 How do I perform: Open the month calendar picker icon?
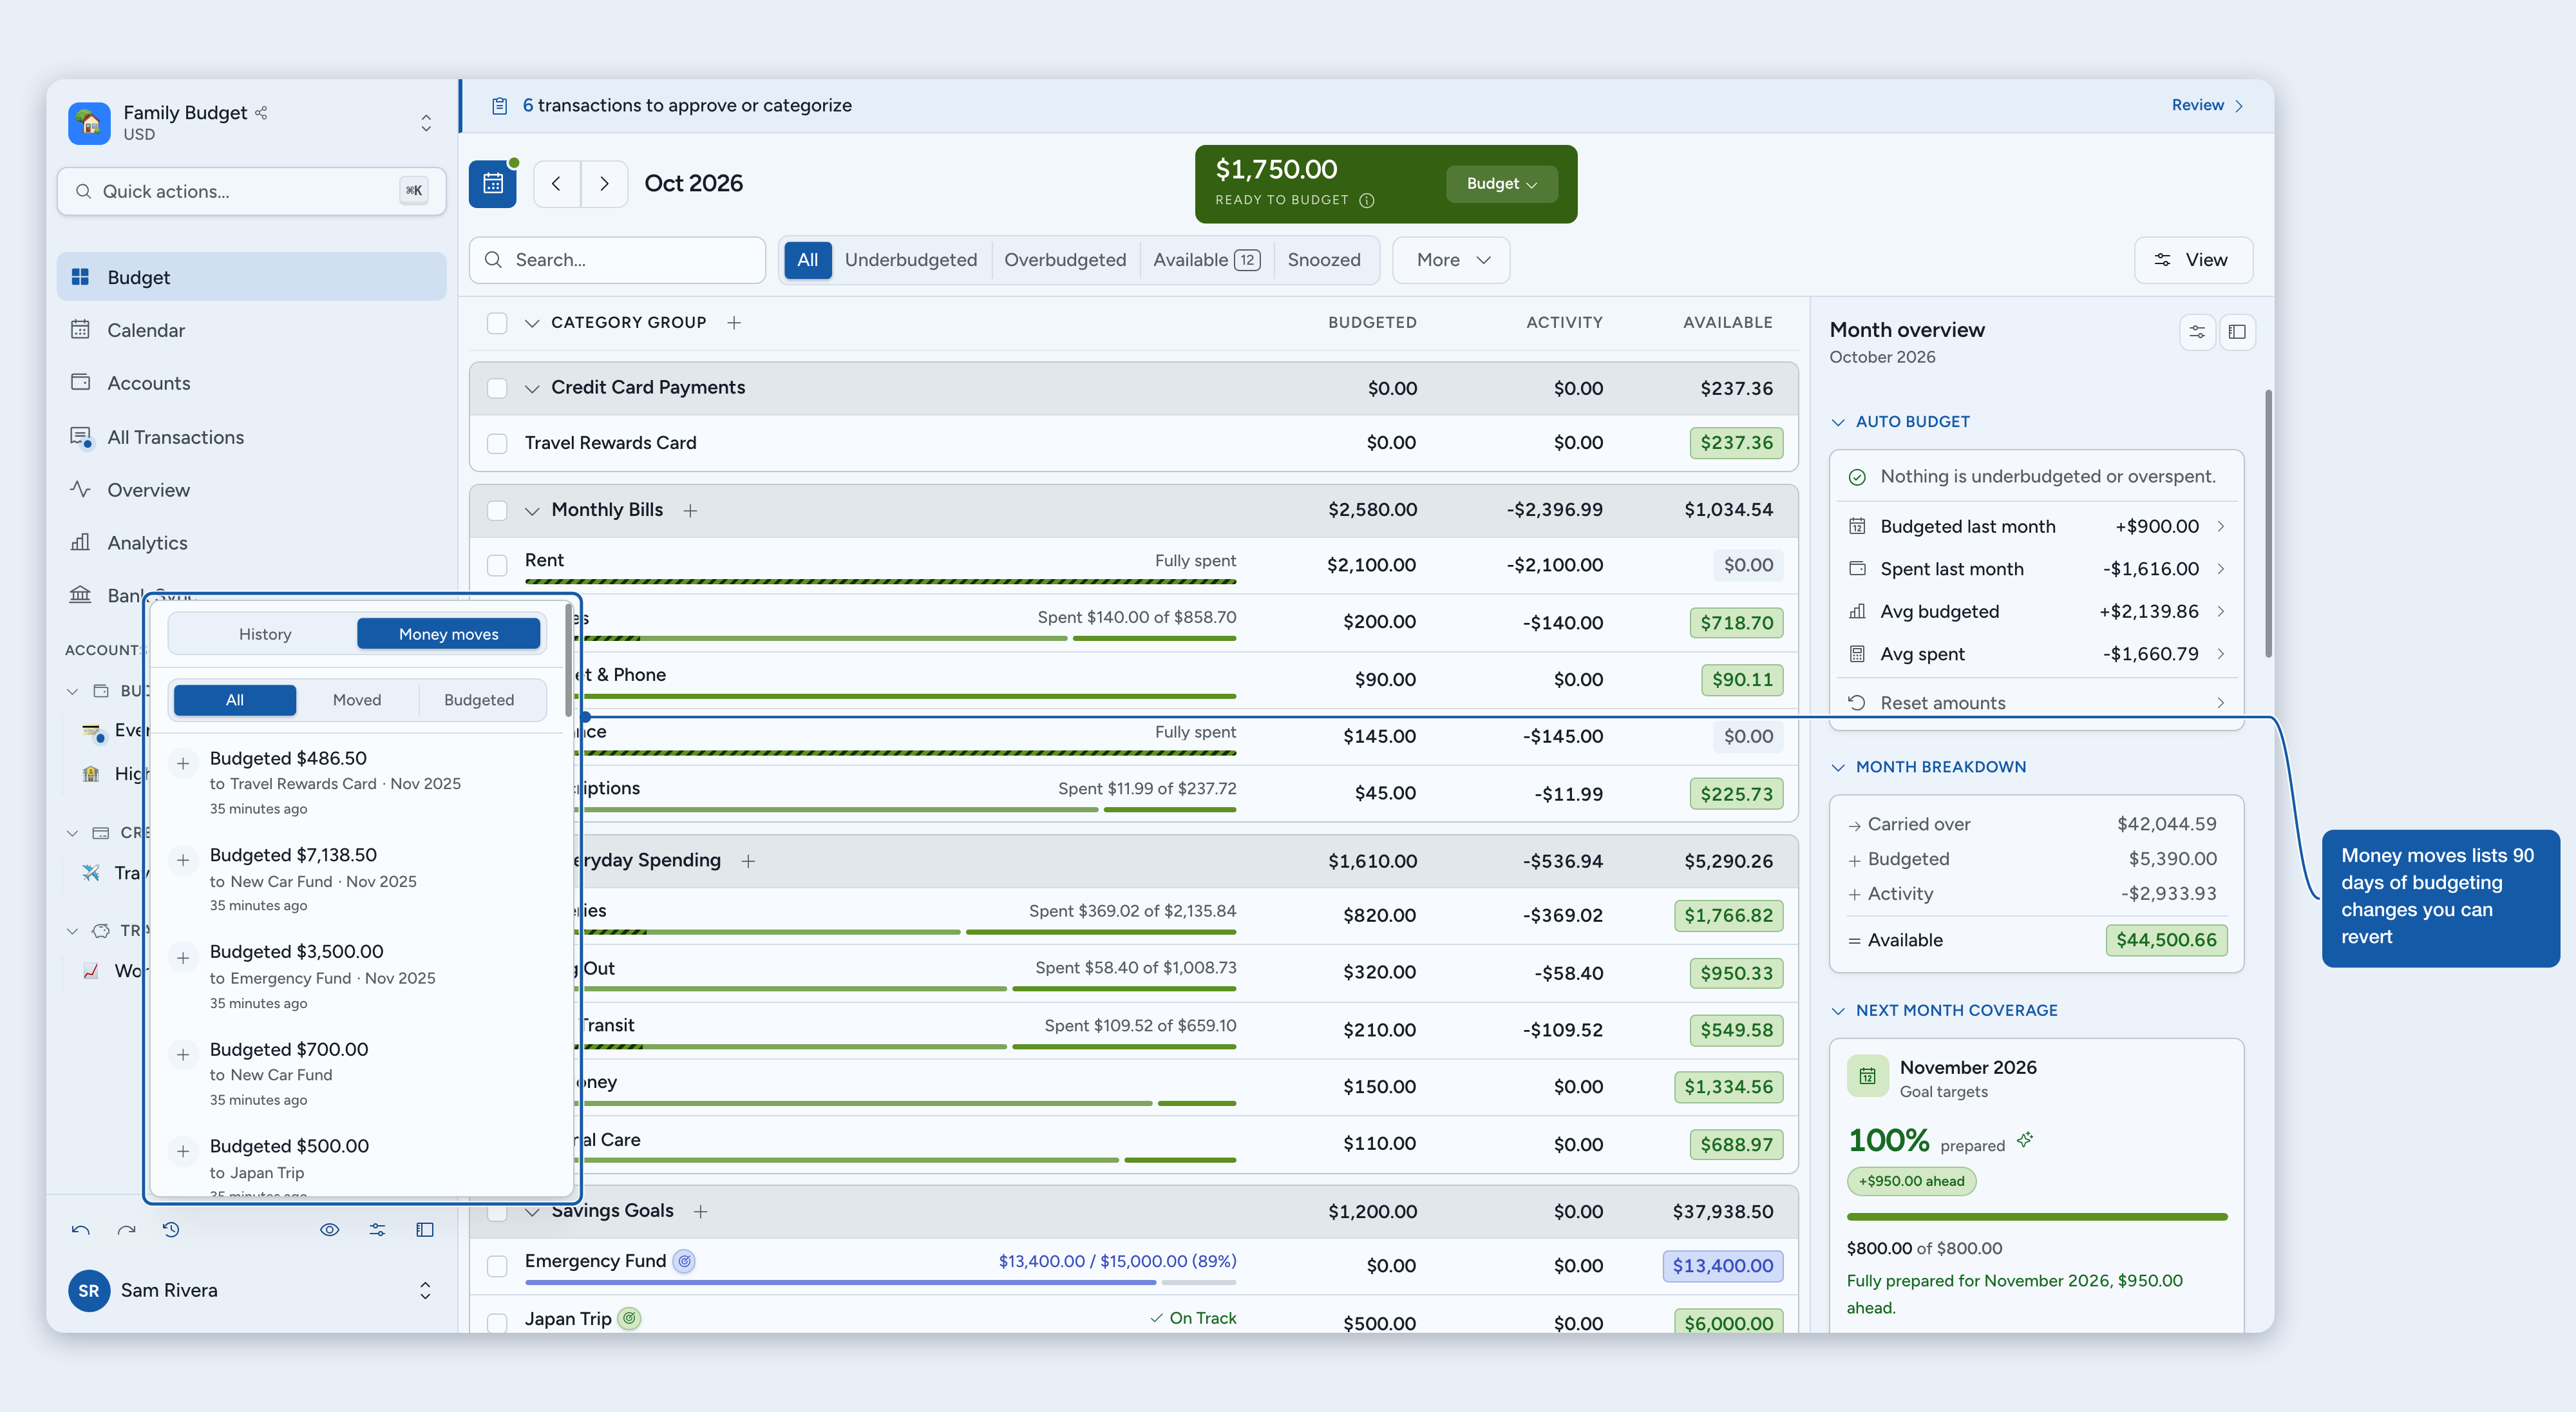(x=492, y=184)
